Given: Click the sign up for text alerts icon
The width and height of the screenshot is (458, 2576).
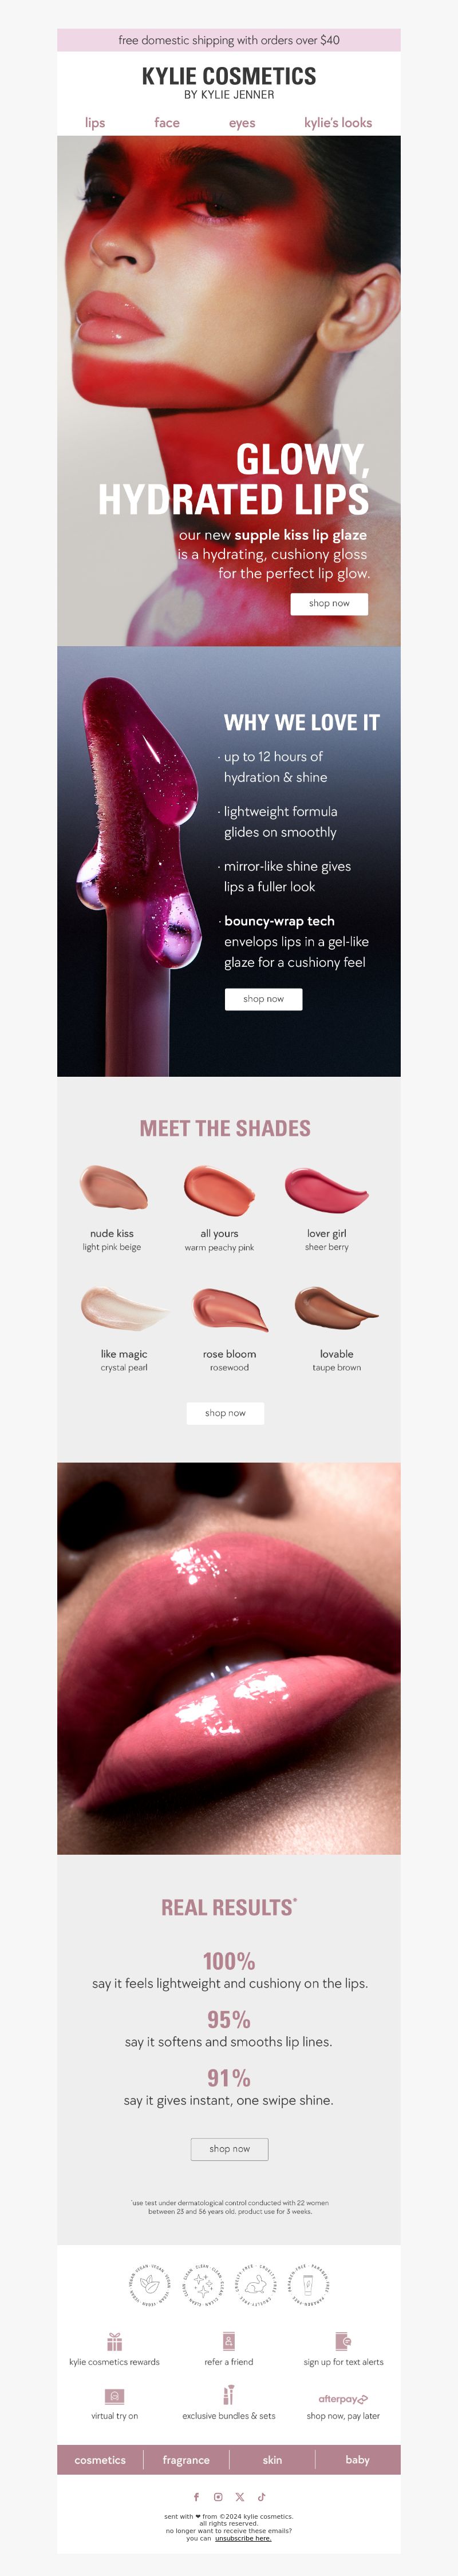Looking at the screenshot, I should 343,2341.
